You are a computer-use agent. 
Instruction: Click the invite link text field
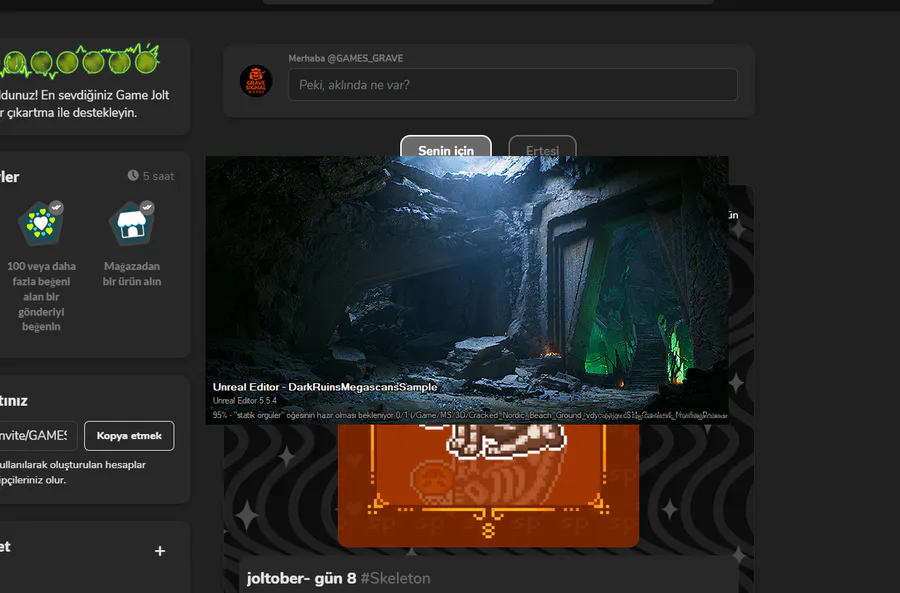point(37,436)
